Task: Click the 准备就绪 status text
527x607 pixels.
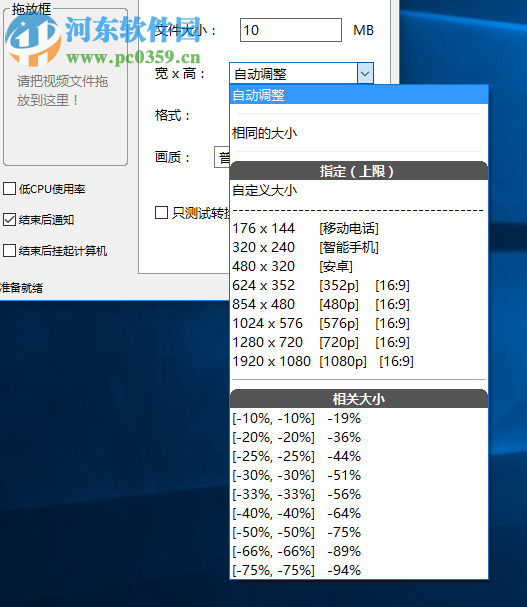Action: point(21,288)
